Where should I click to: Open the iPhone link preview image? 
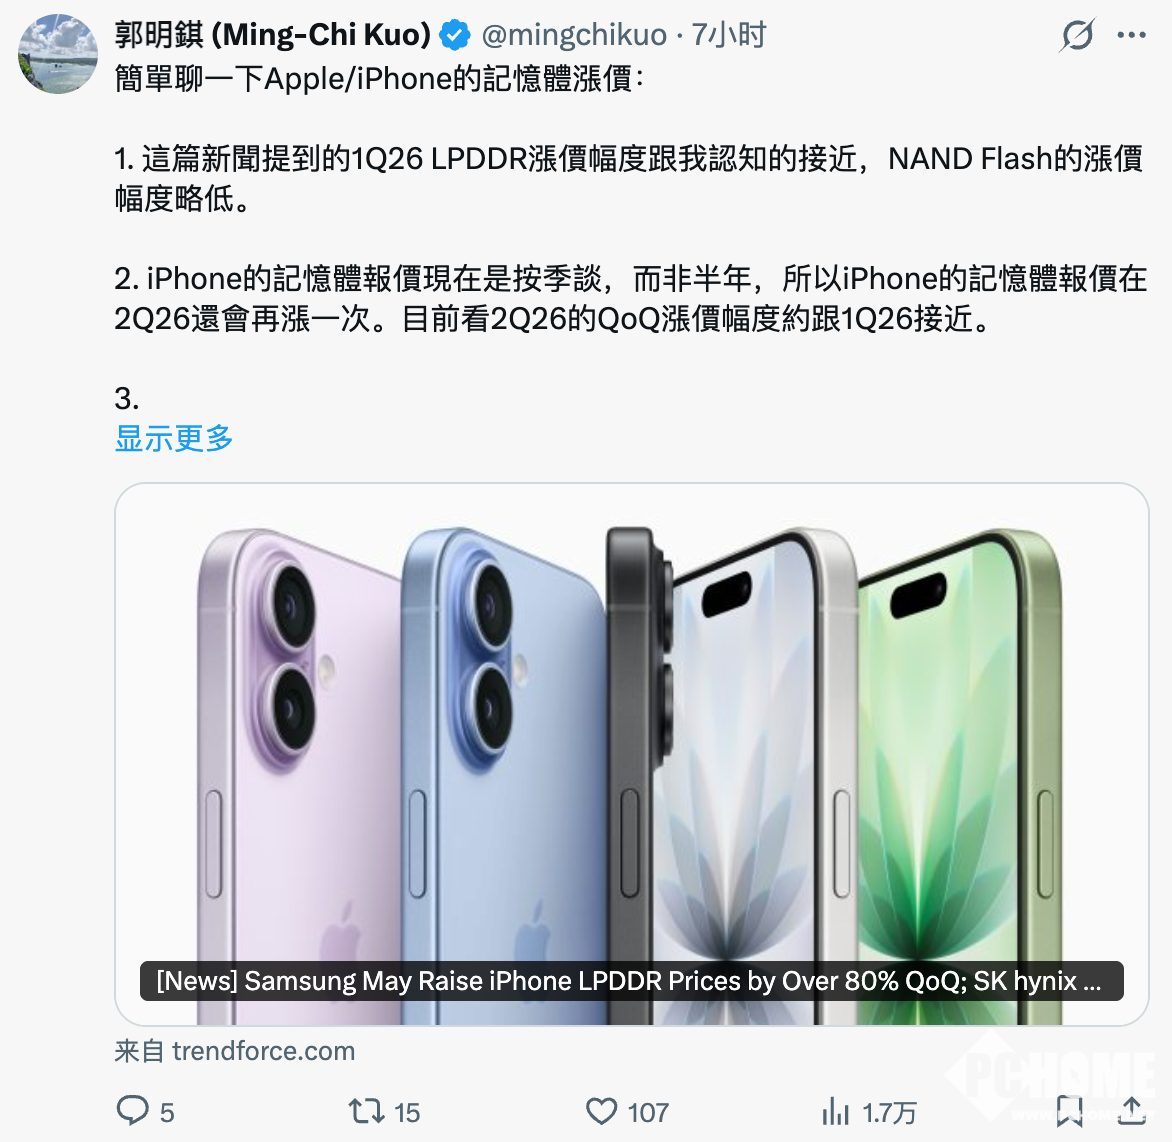632,754
